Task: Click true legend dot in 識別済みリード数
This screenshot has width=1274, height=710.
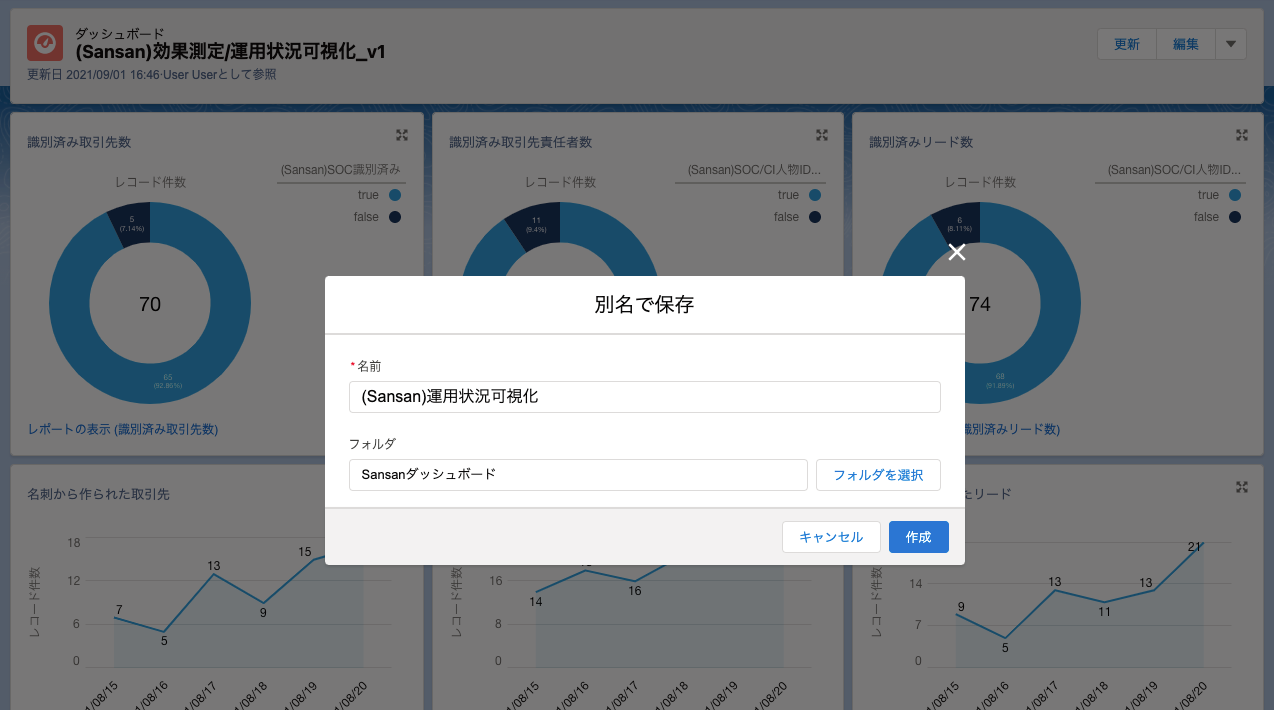Action: (1235, 196)
